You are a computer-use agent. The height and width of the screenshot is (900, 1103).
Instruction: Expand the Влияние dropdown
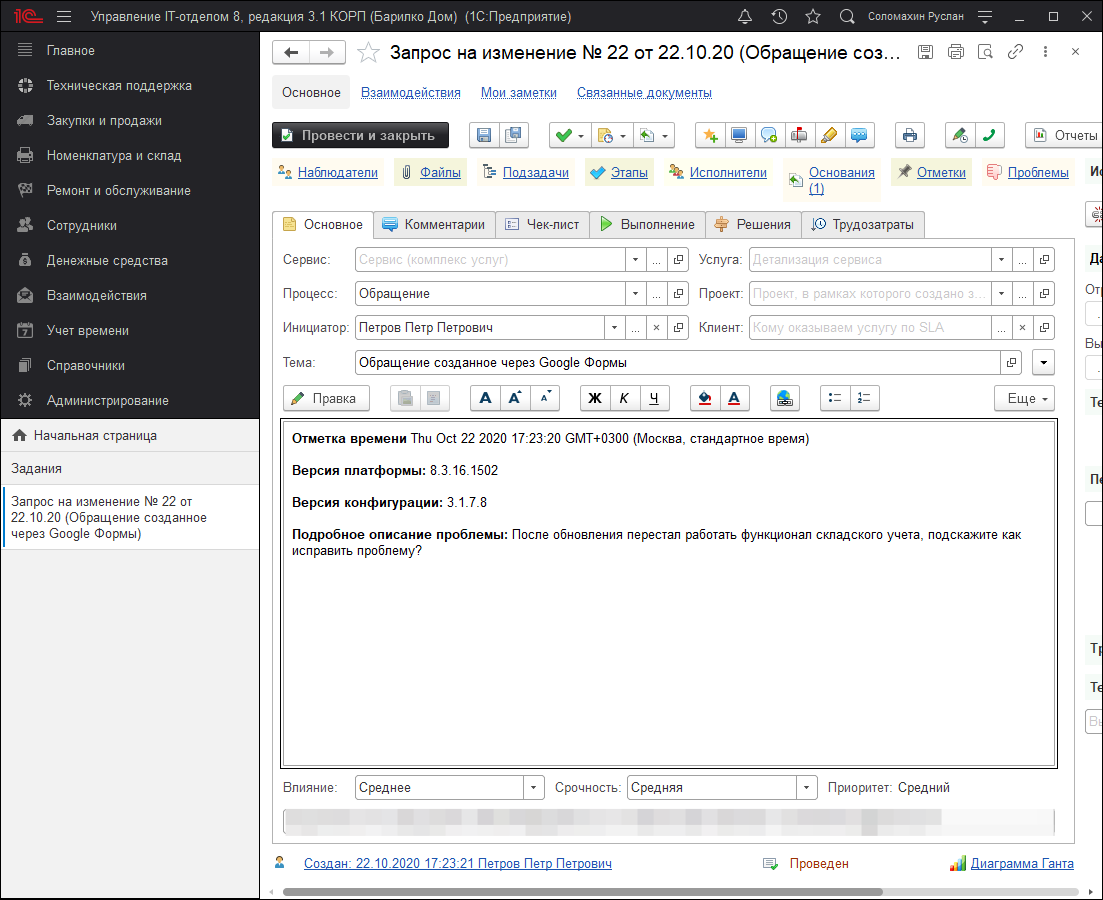coord(534,788)
